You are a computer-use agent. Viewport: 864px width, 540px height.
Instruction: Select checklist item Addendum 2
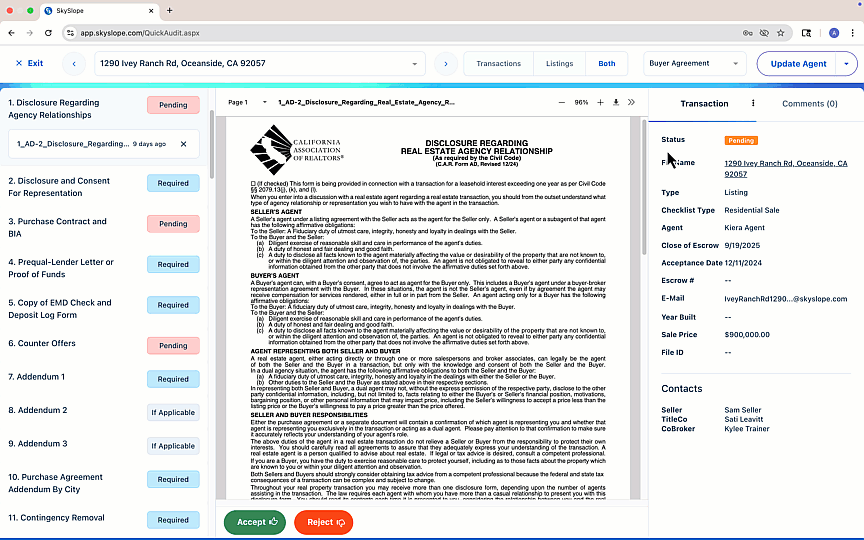pos(37,411)
